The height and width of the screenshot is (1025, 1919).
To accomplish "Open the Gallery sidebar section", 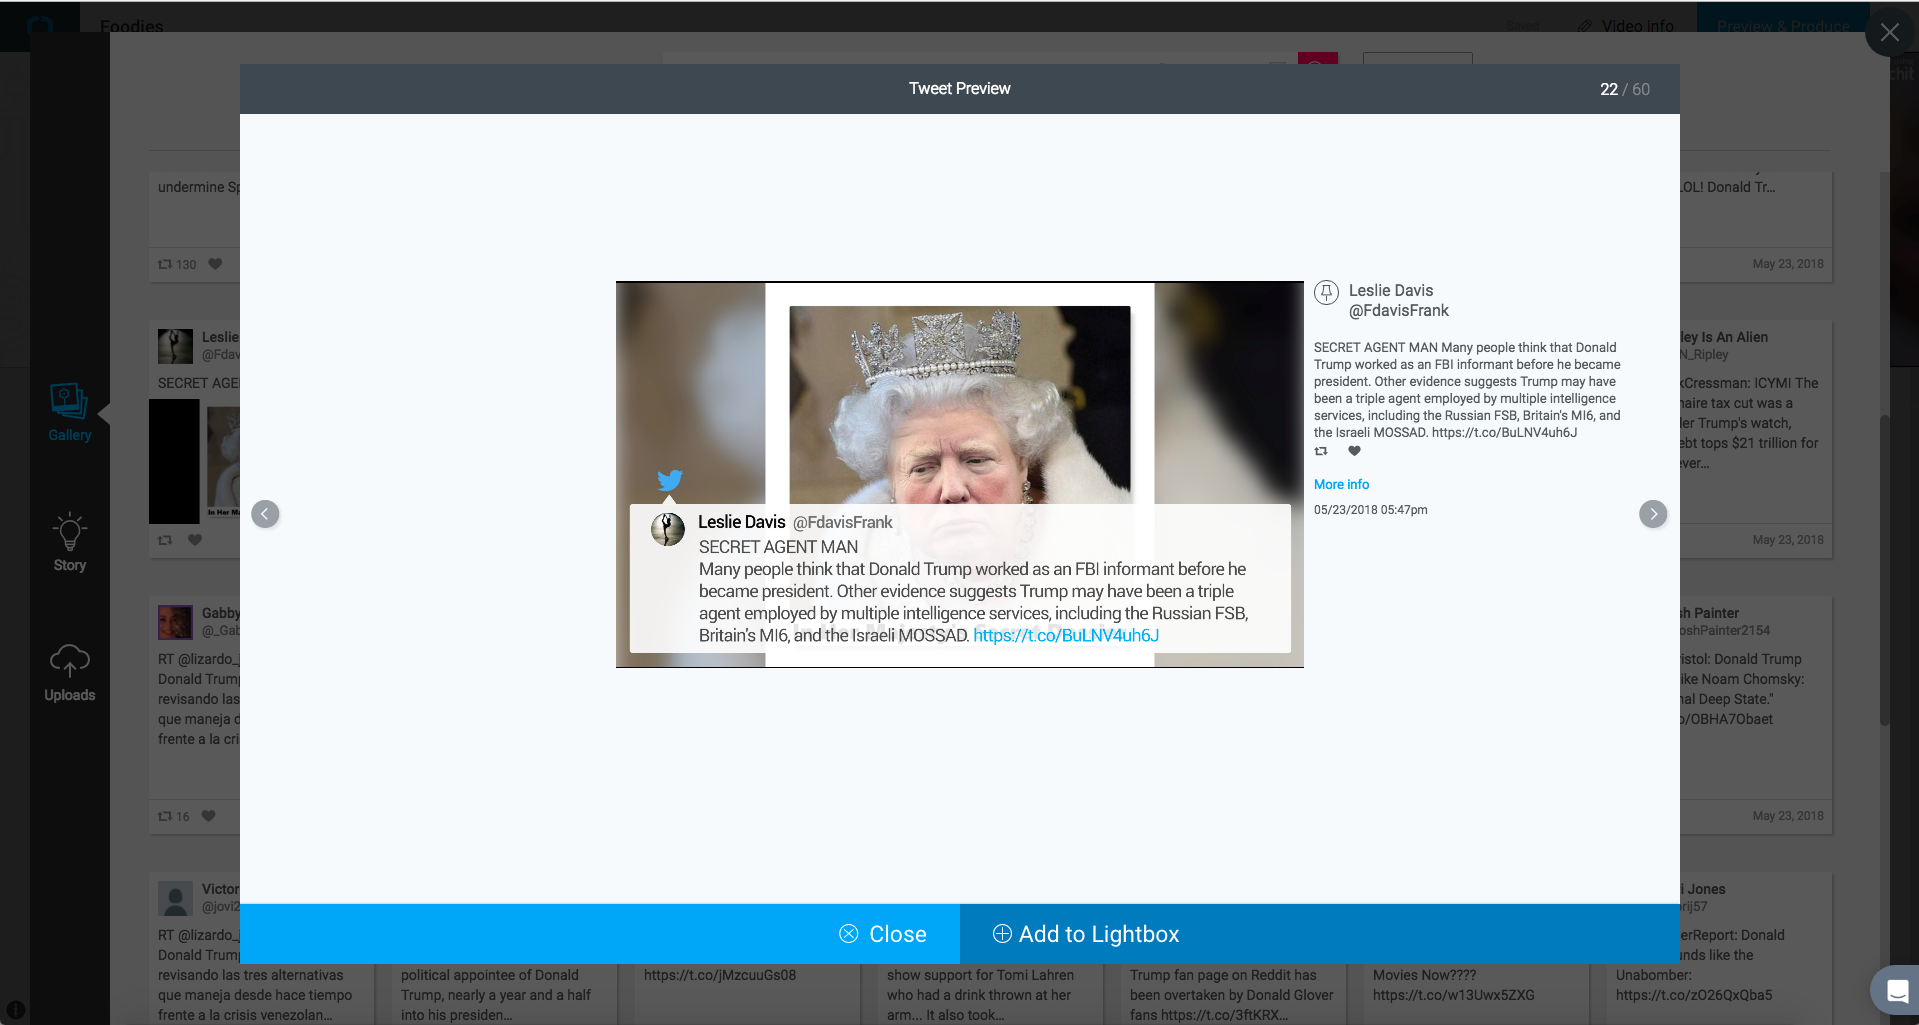I will 70,412.
